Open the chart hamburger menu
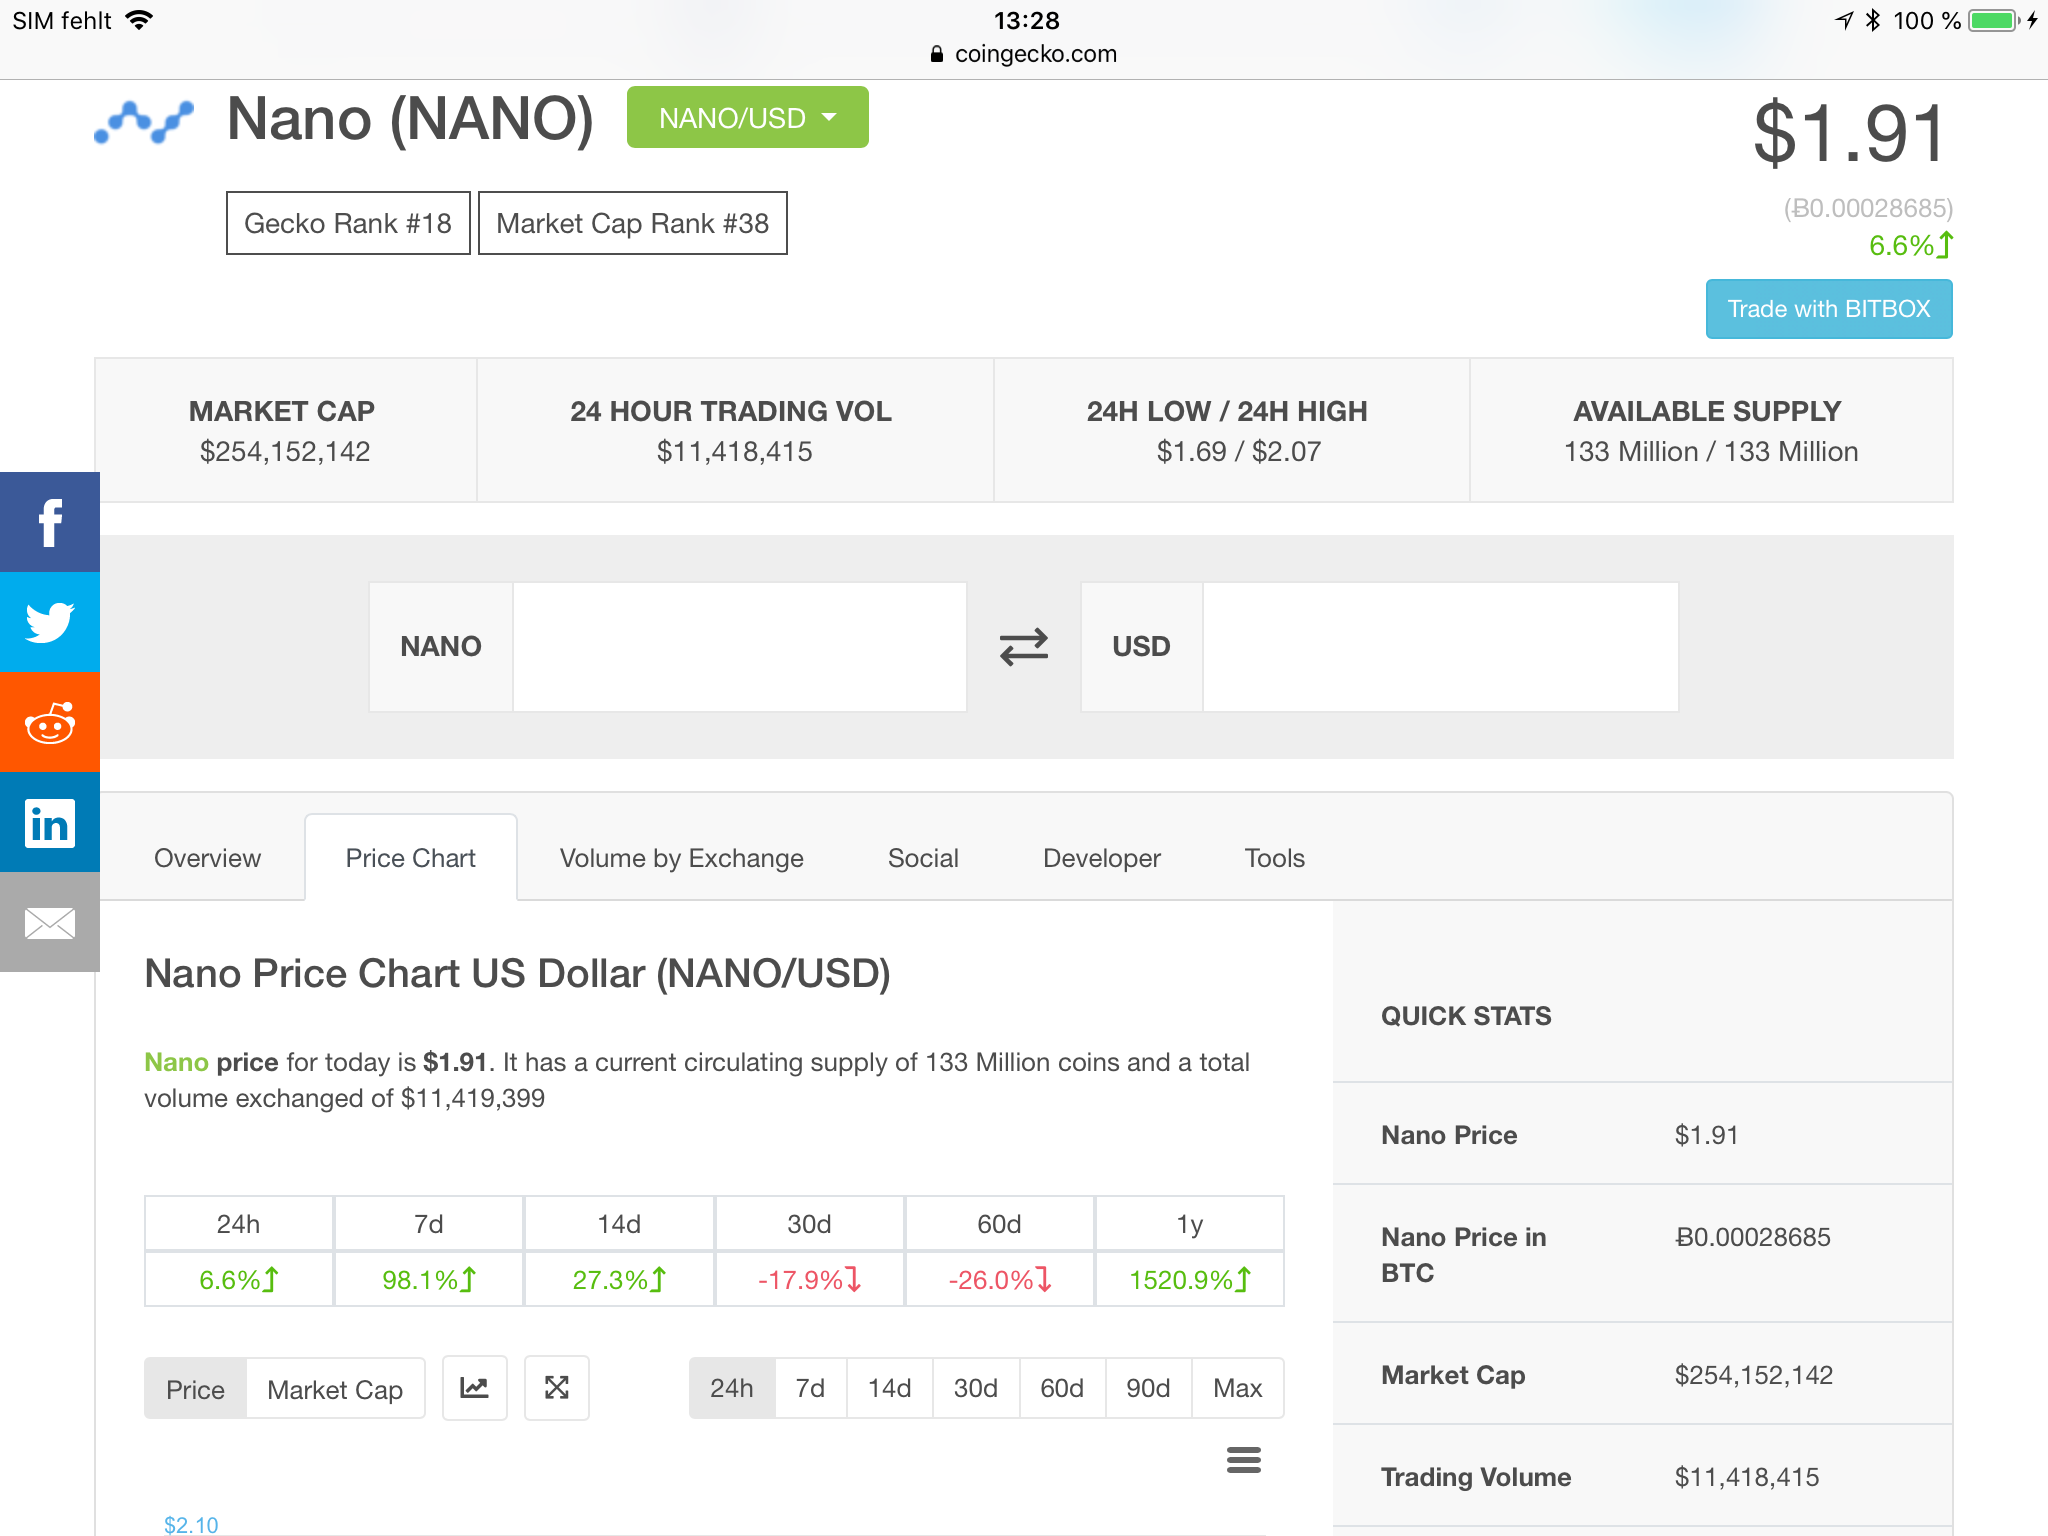The image size is (2048, 1536). tap(1243, 1460)
